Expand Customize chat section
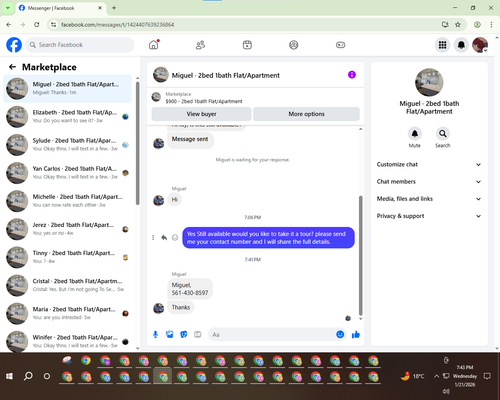Image resolution: width=500 pixels, height=400 pixels. tap(429, 164)
